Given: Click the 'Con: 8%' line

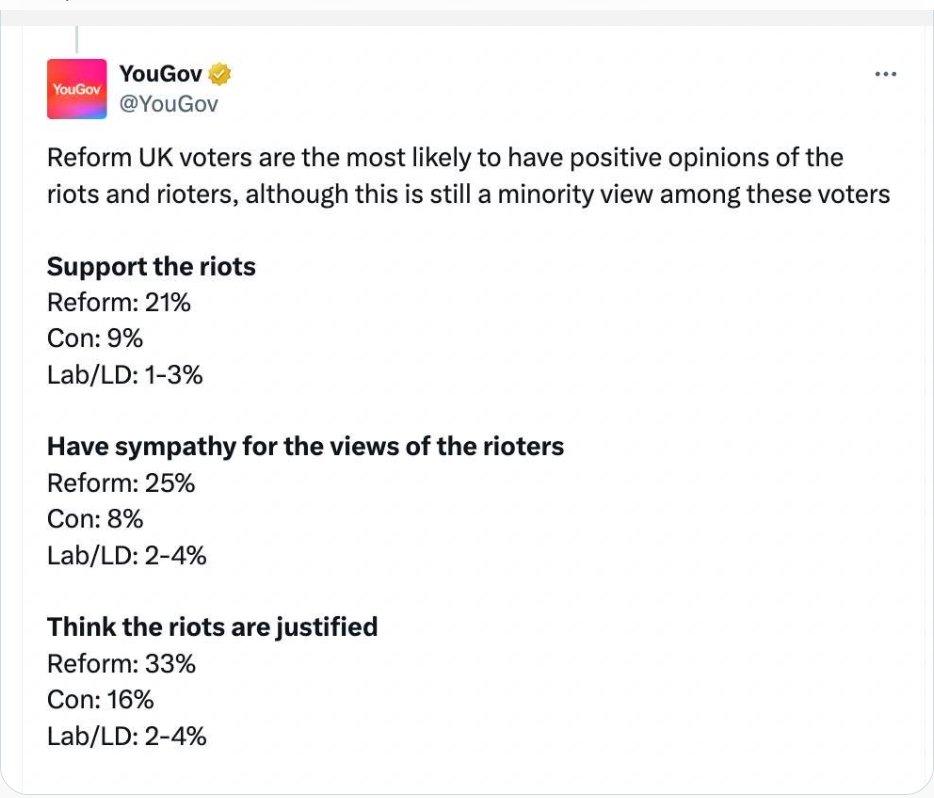Looking at the screenshot, I should [95, 519].
